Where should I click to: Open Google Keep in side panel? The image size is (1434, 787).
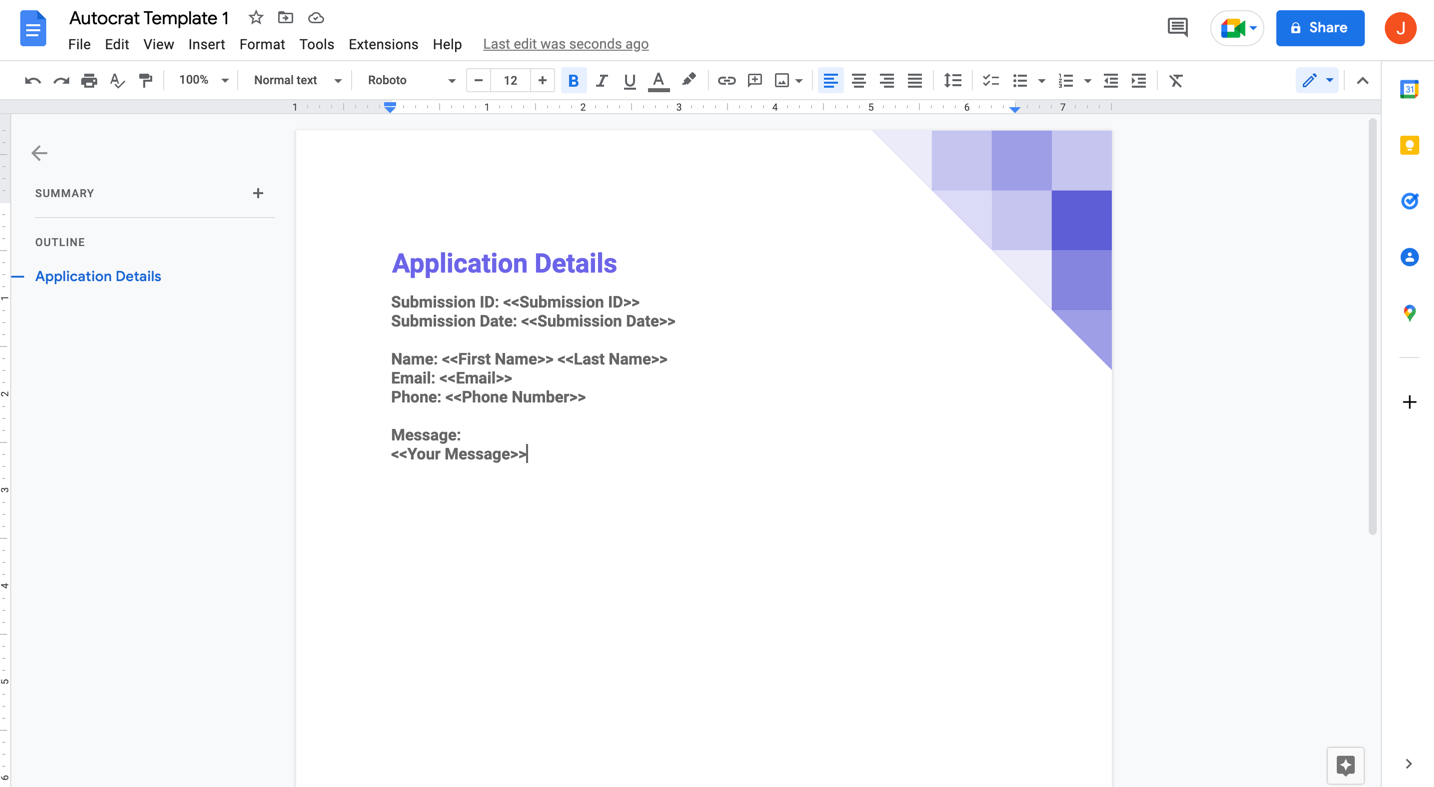1409,146
